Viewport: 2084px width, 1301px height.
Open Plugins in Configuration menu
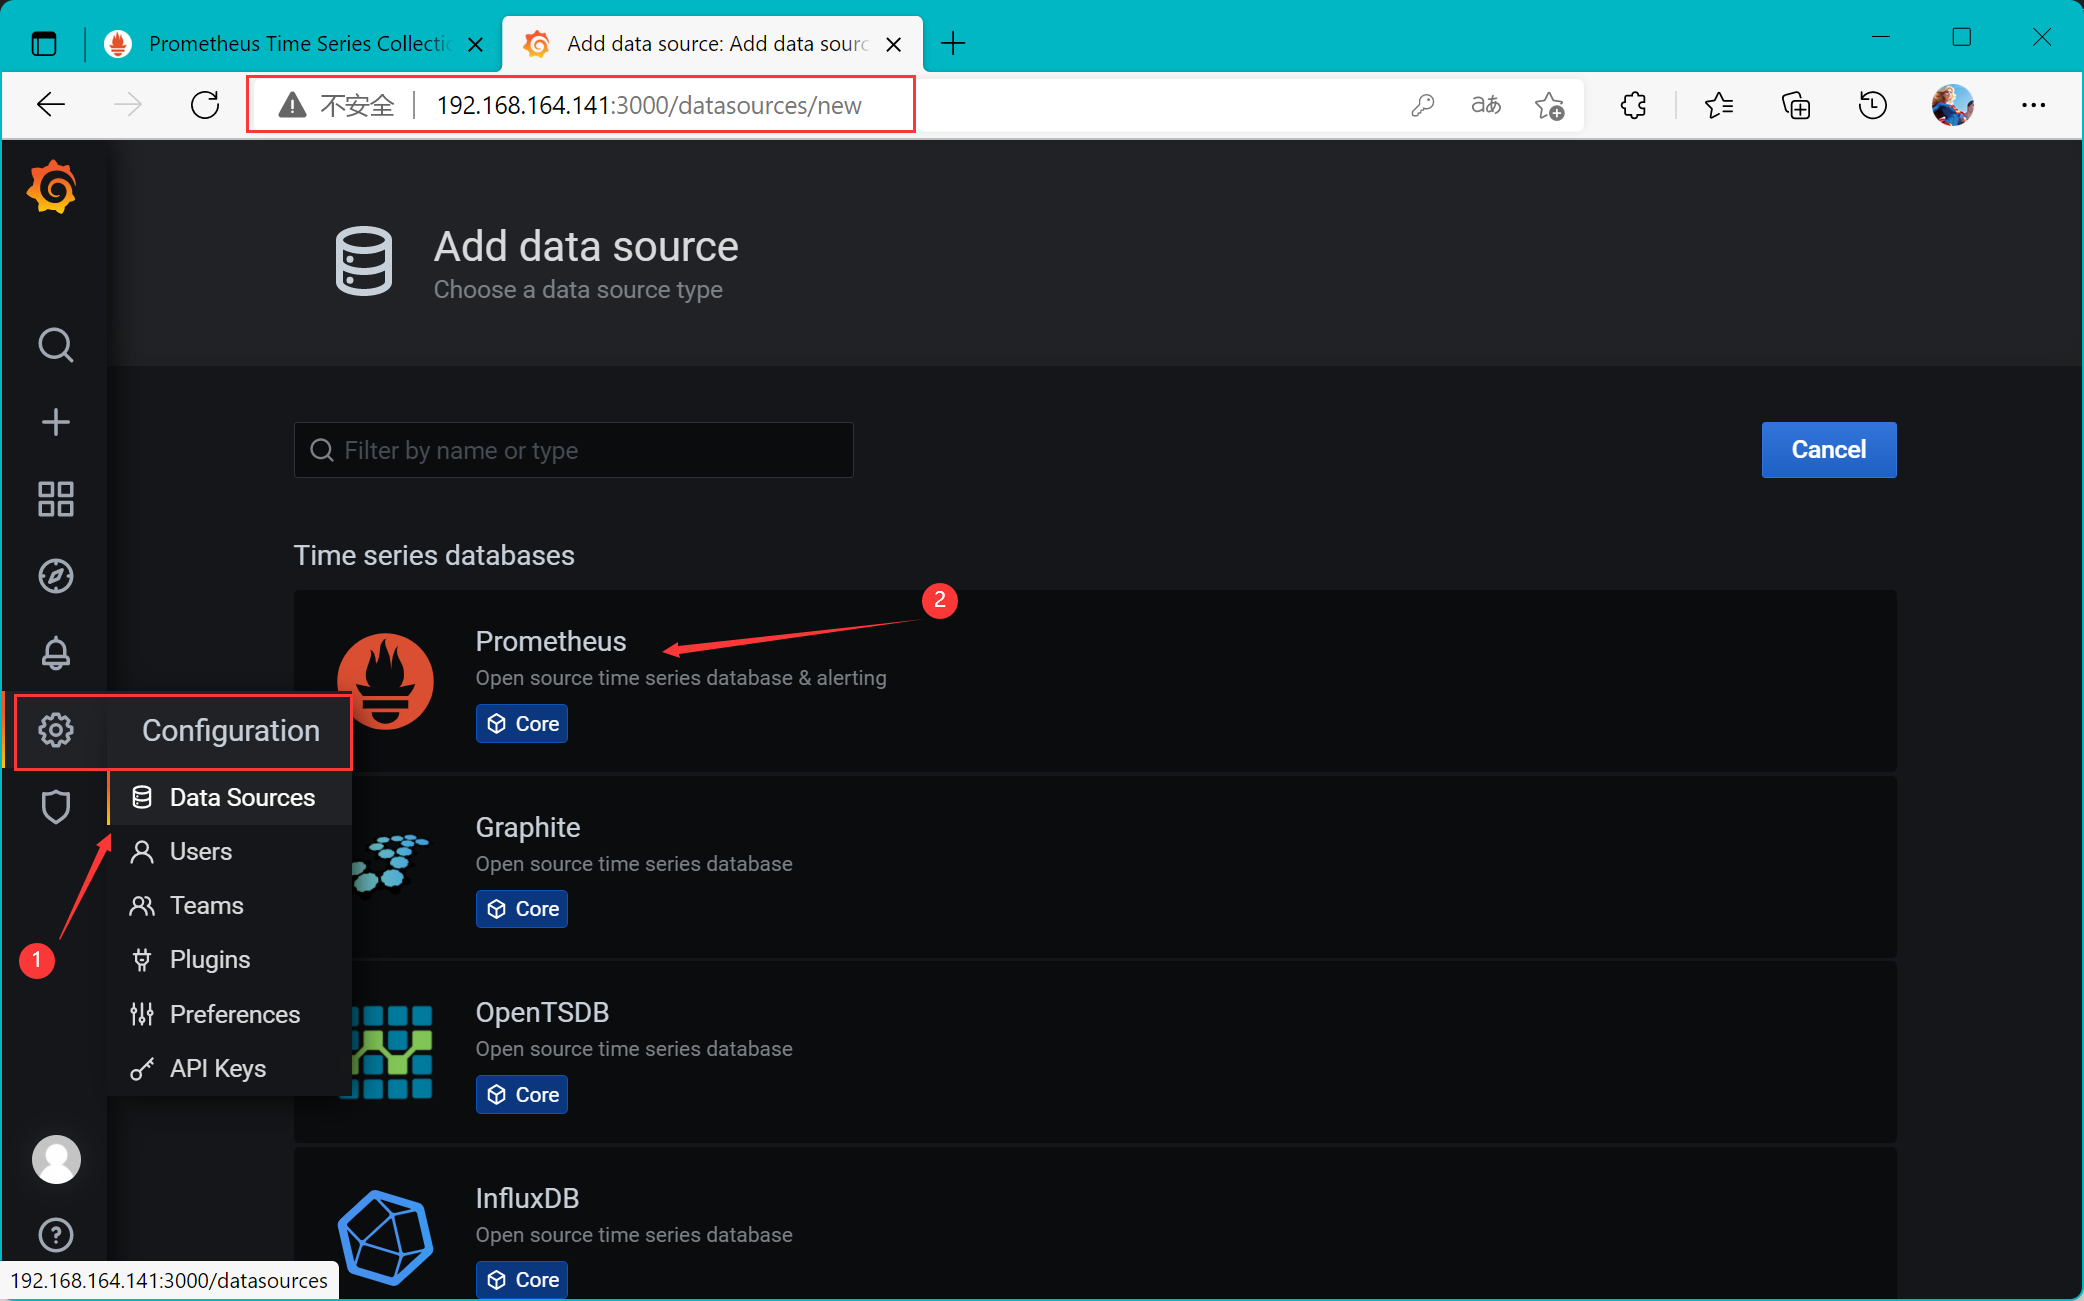230,959
